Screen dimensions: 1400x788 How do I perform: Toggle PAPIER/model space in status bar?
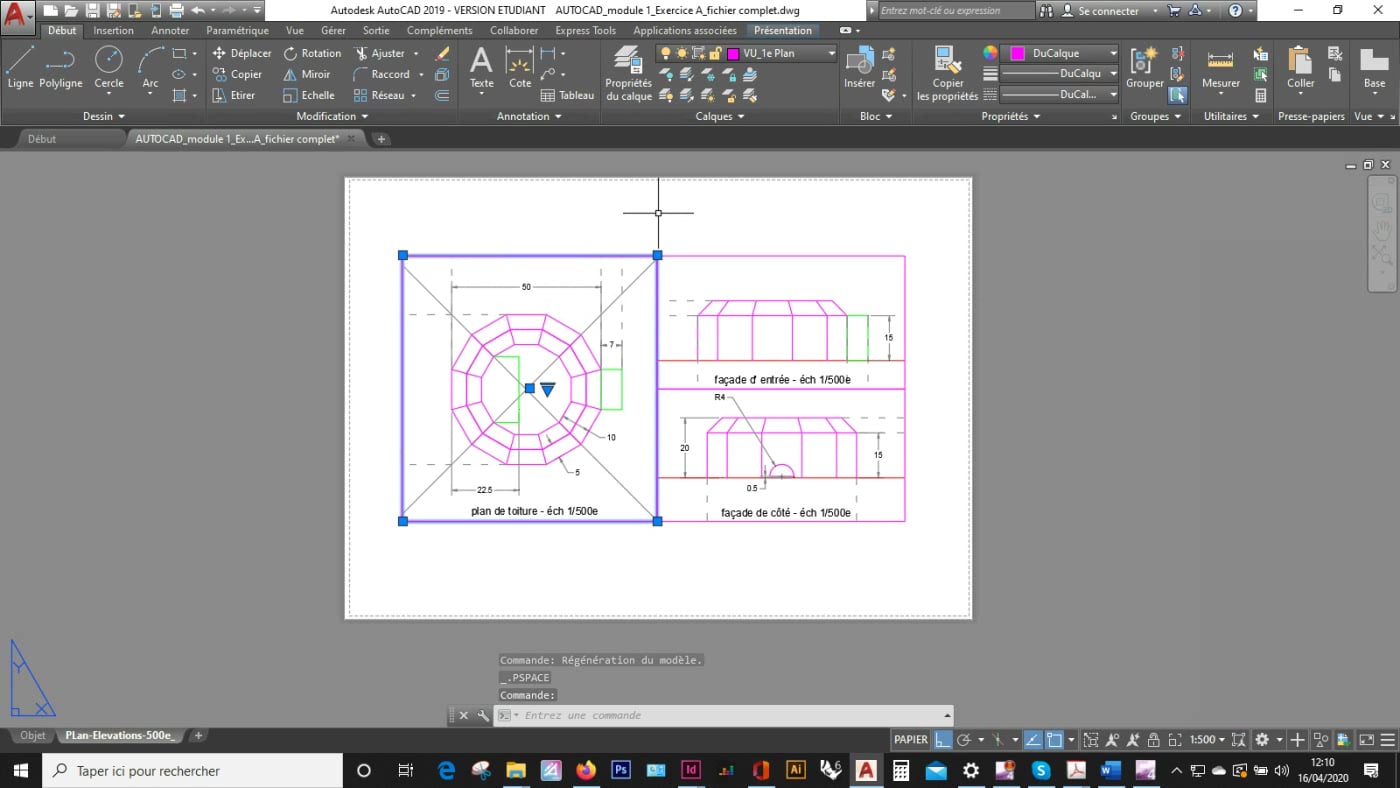point(910,740)
